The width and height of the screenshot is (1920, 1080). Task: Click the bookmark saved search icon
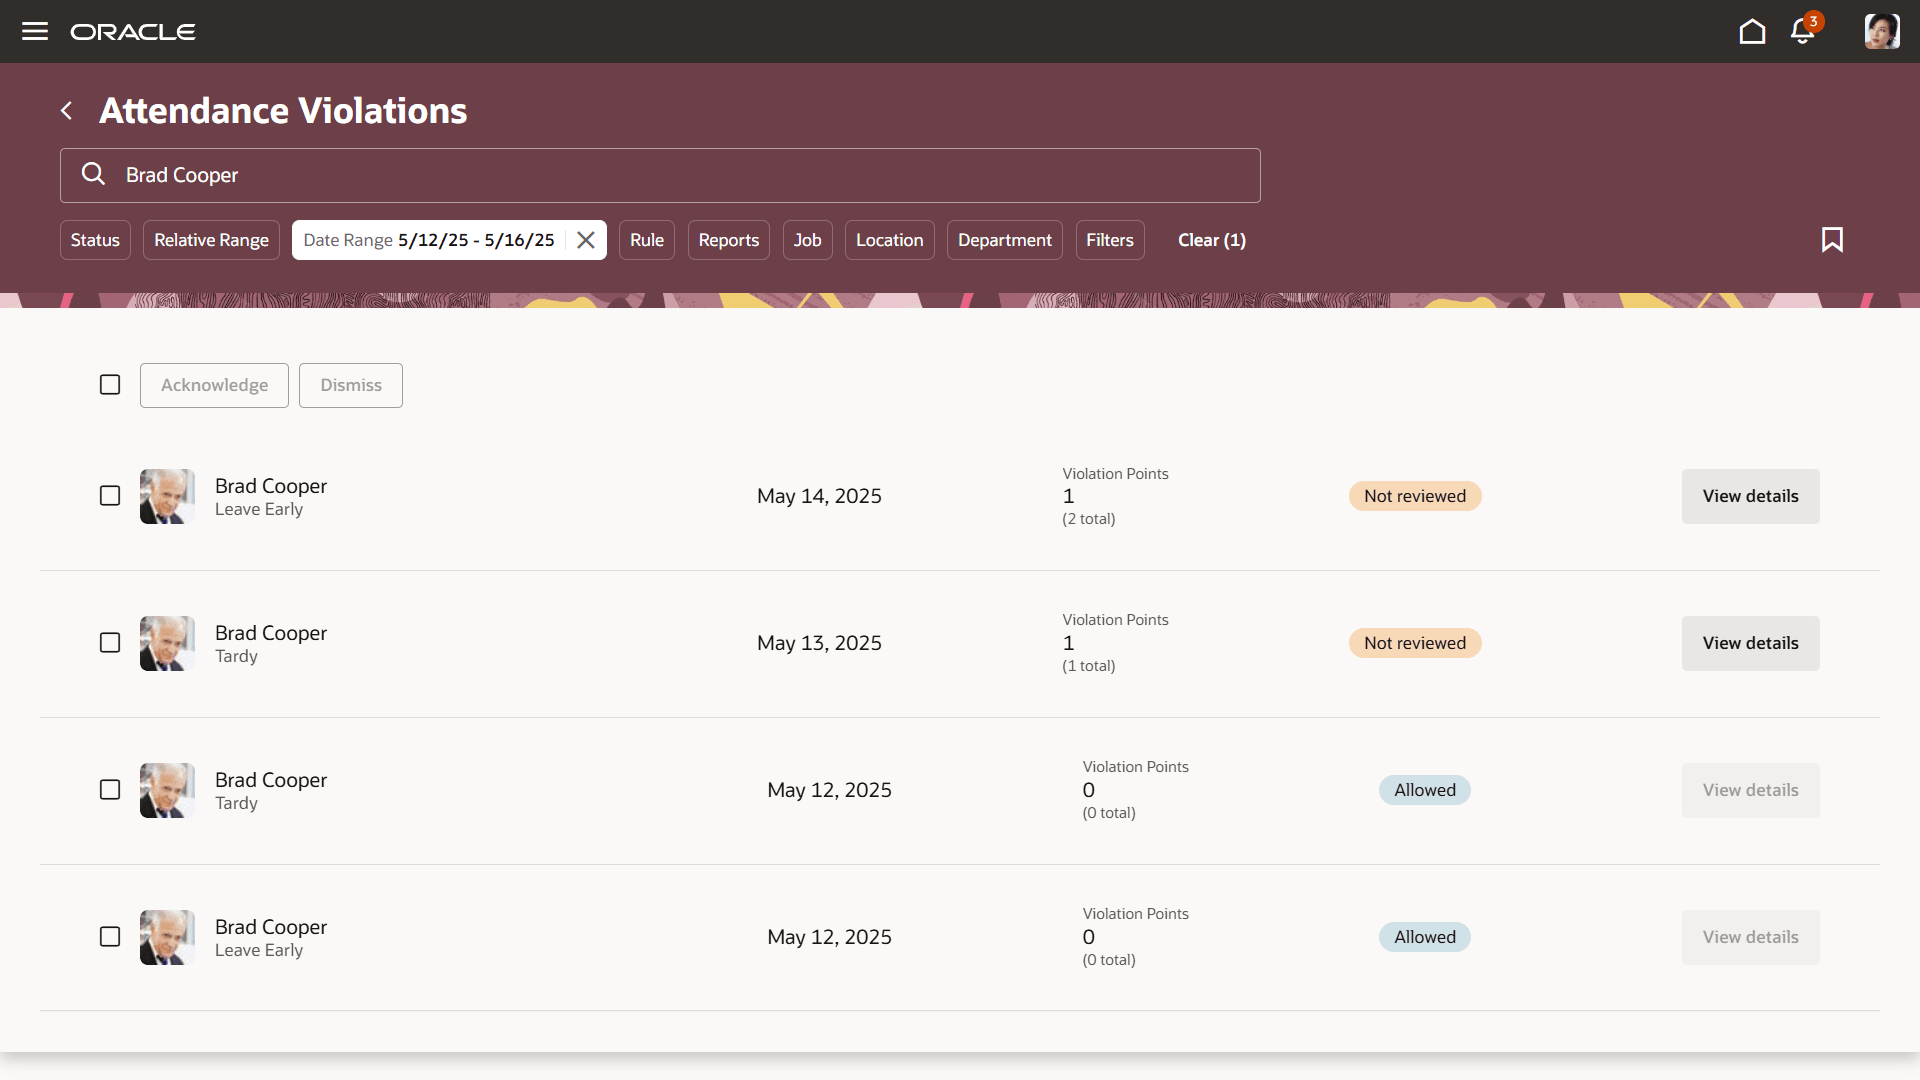(x=1832, y=240)
